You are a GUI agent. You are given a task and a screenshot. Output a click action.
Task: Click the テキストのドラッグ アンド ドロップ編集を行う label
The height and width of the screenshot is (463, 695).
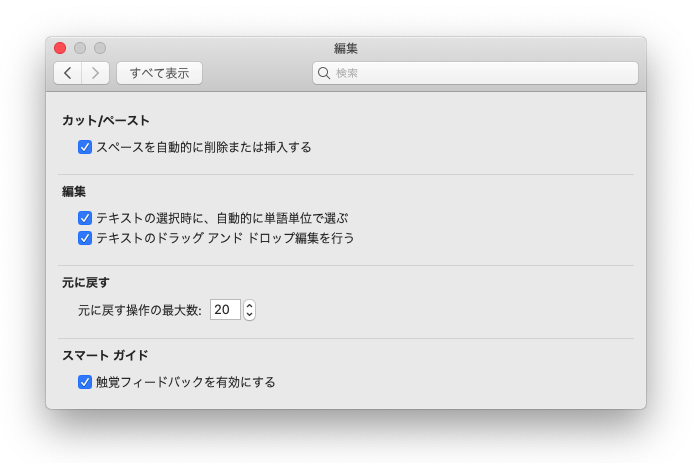225,238
